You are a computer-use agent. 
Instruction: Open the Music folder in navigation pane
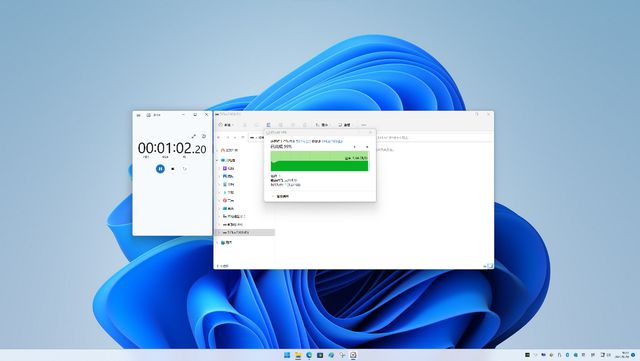pyautogui.click(x=228, y=200)
